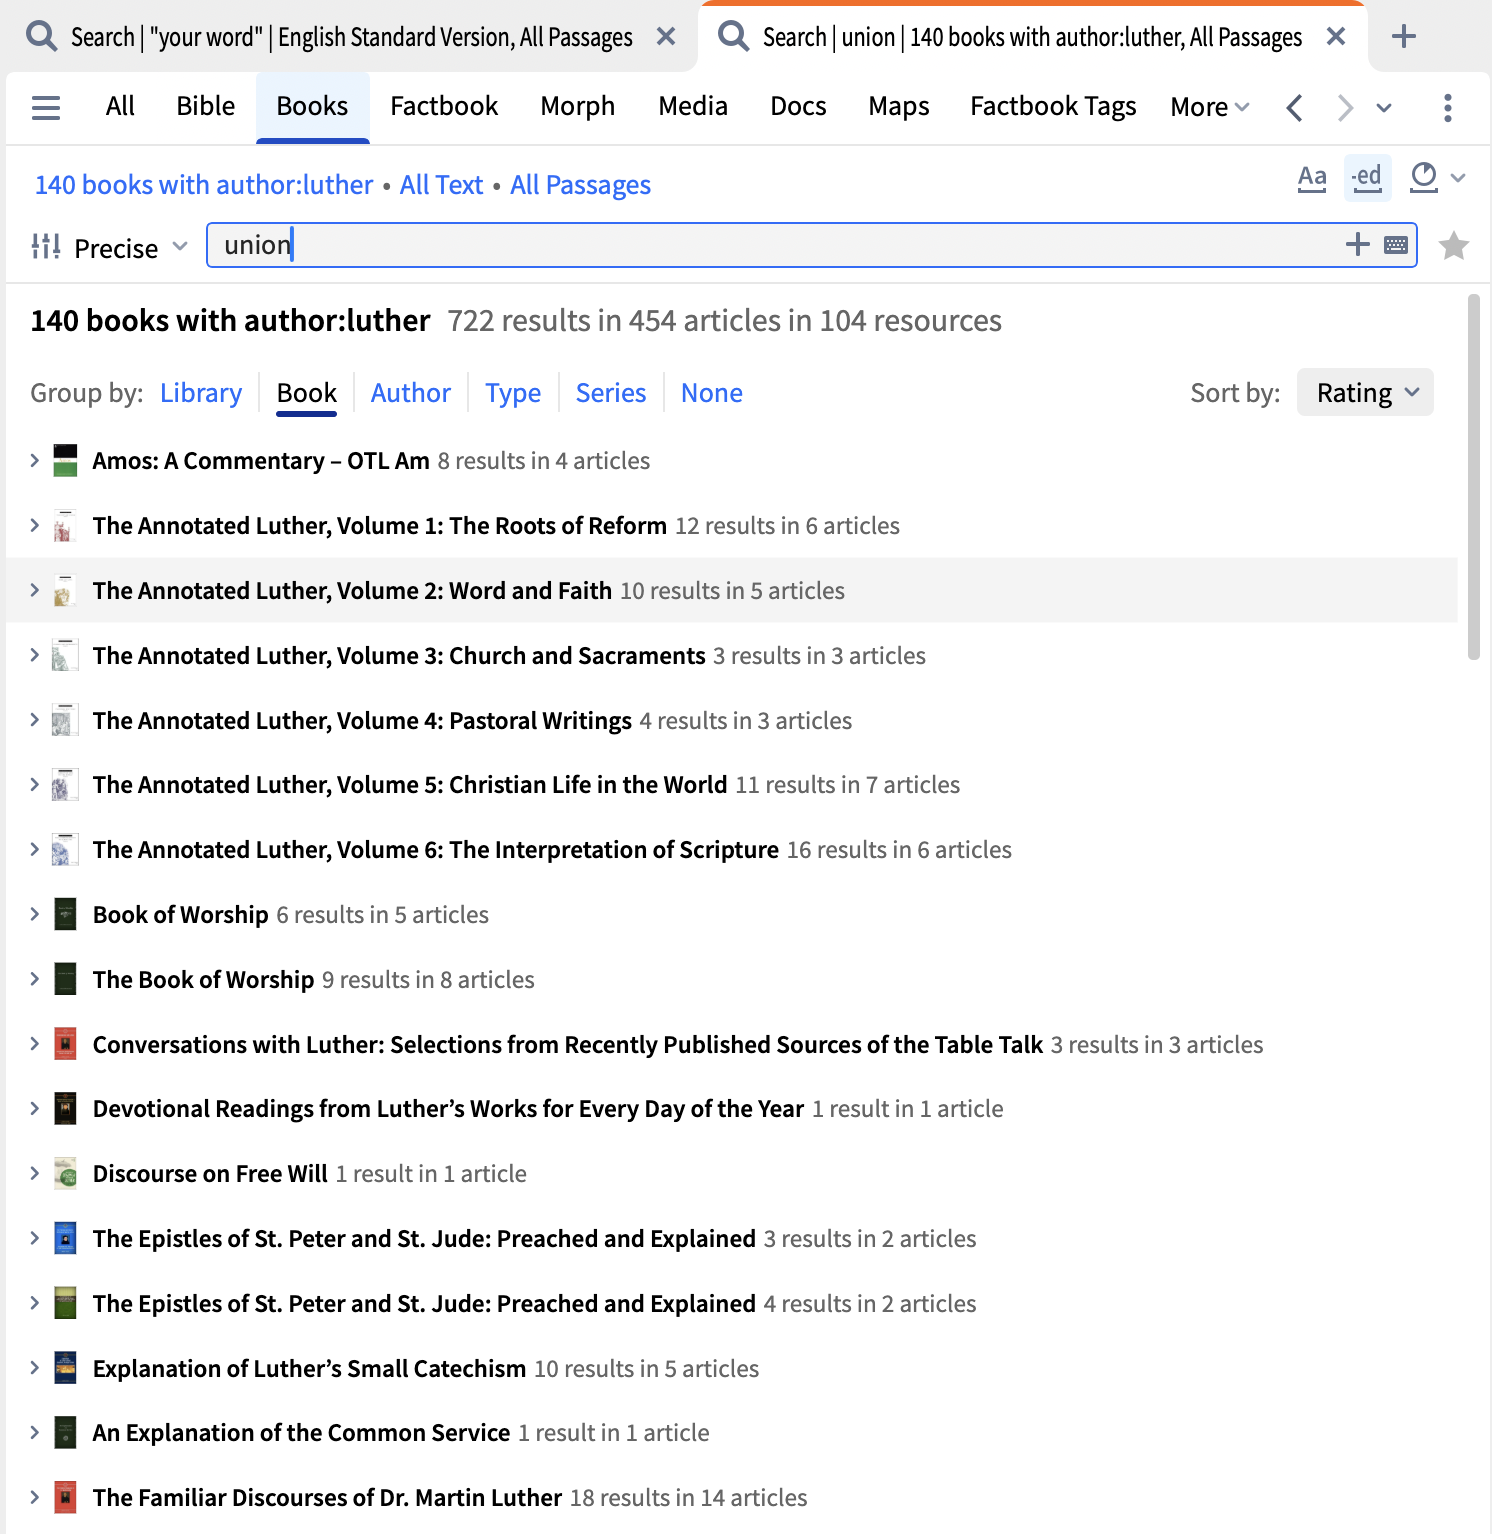1492x1534 pixels.
Task: Click the 140 books with author:luther link
Action: click(x=204, y=185)
